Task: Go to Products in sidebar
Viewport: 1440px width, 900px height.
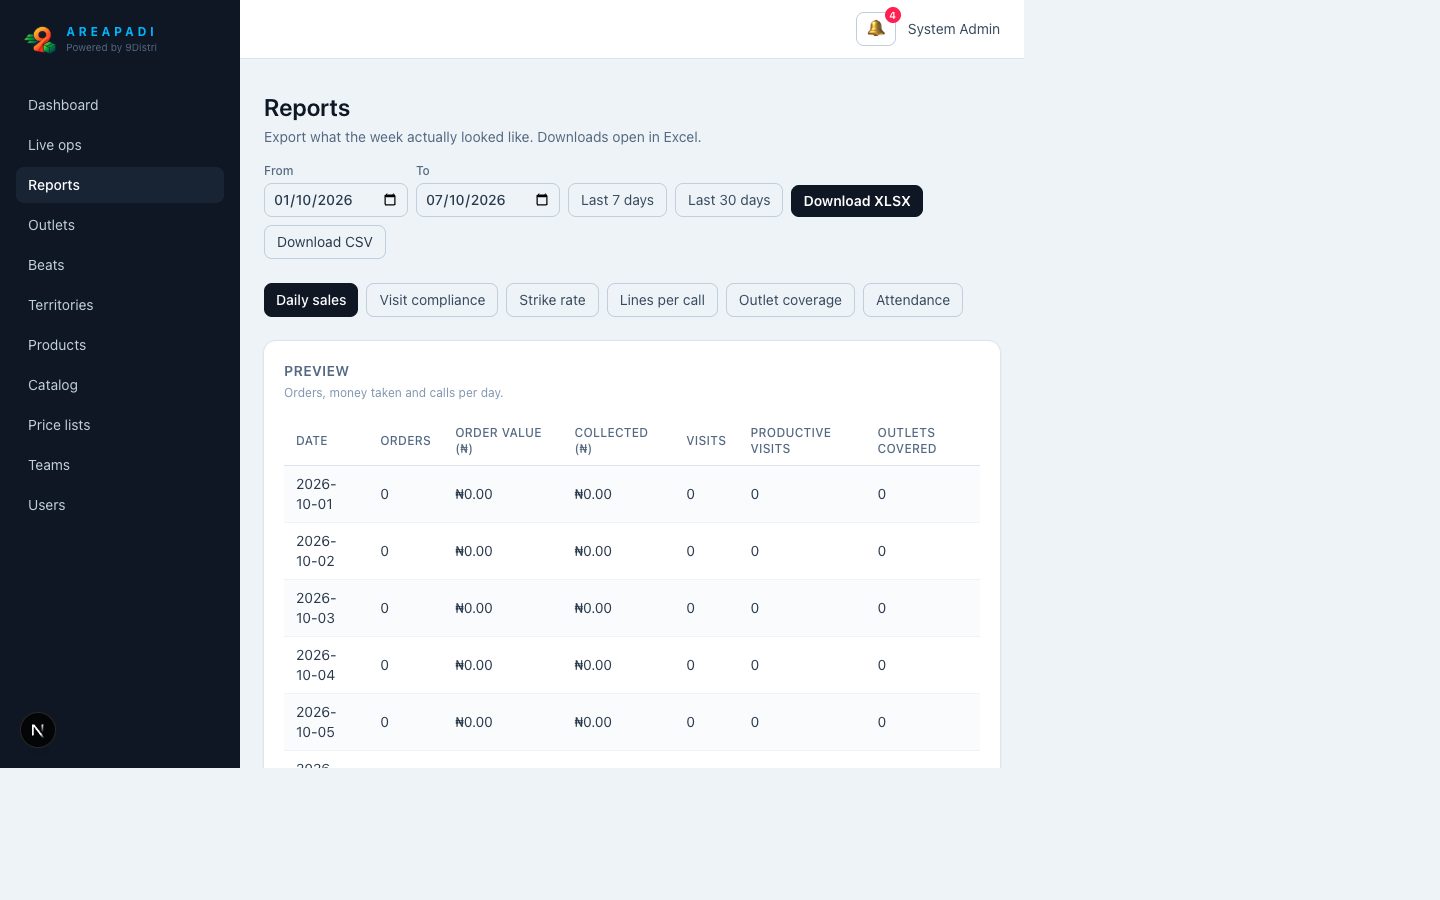Action: 120,345
